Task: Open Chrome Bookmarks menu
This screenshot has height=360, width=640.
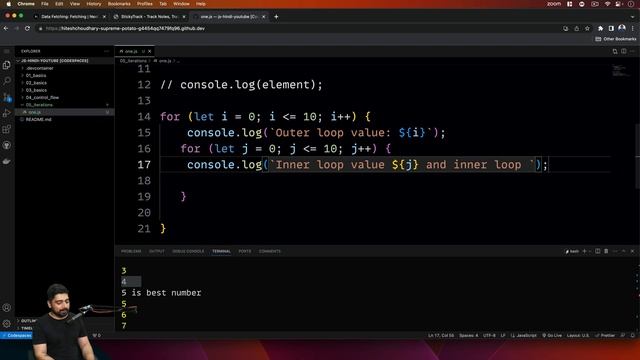Action: 119,4
